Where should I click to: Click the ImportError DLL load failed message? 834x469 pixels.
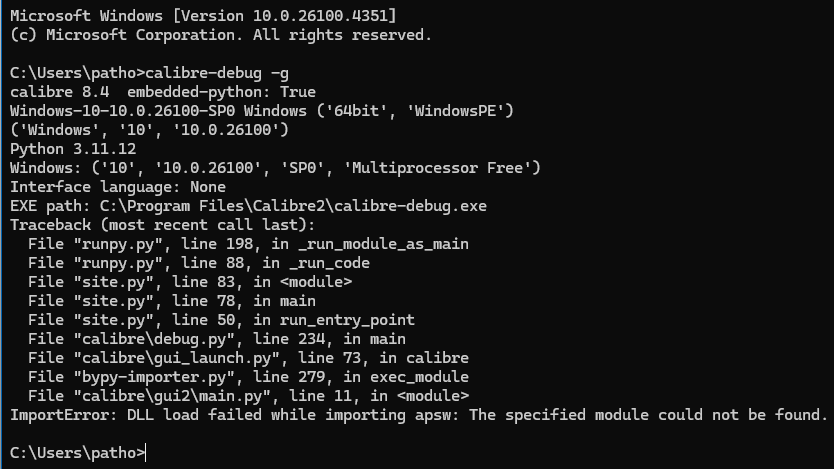coord(418,415)
